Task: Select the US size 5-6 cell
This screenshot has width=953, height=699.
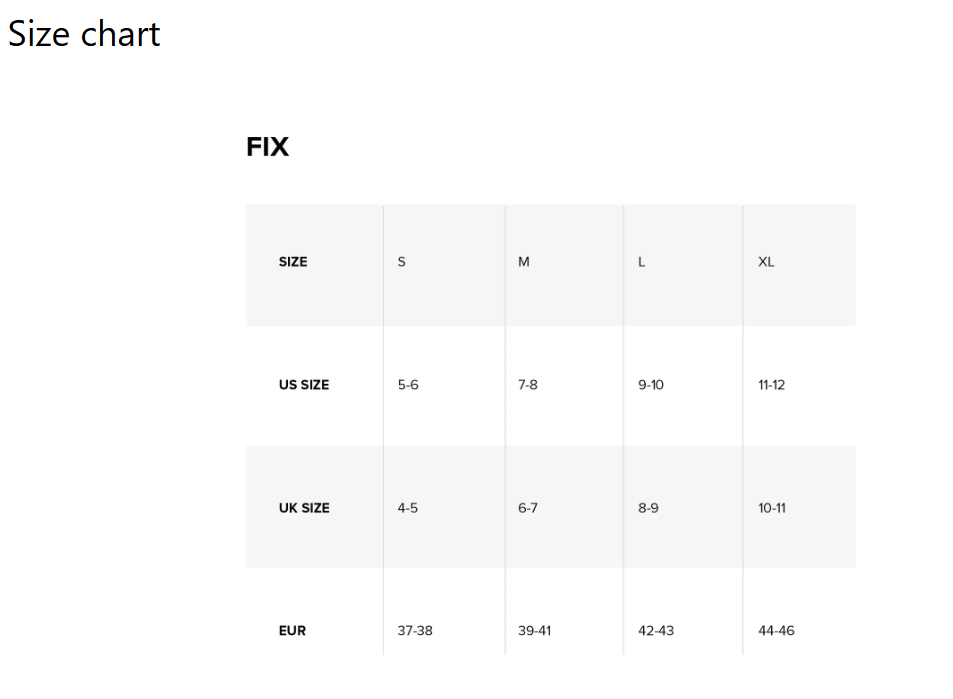Action: click(408, 385)
